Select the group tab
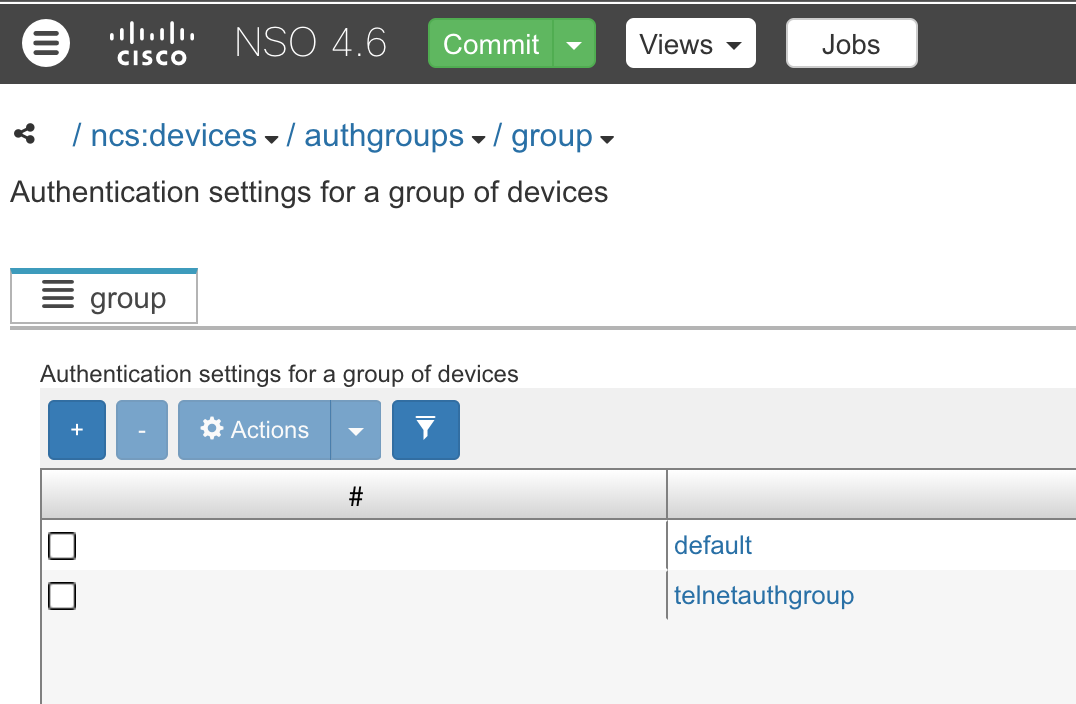The width and height of the screenshot is (1076, 704). coord(104,298)
